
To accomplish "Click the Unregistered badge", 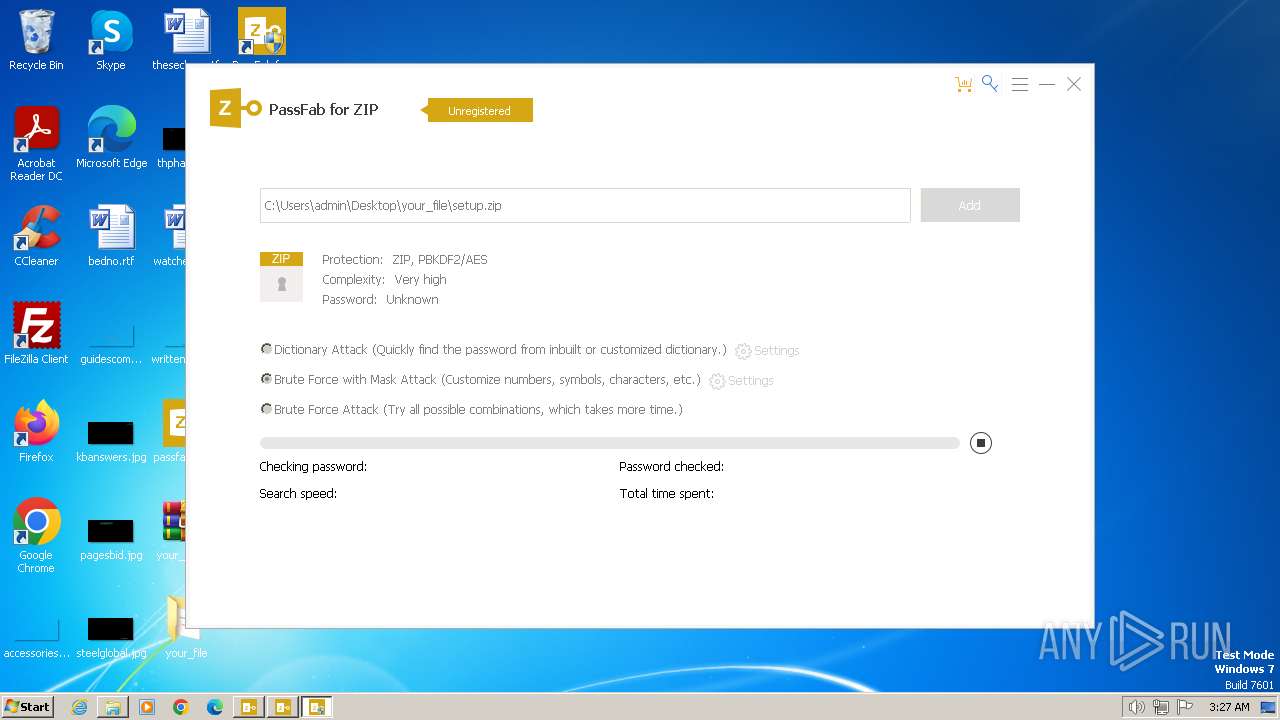I will click(x=480, y=110).
